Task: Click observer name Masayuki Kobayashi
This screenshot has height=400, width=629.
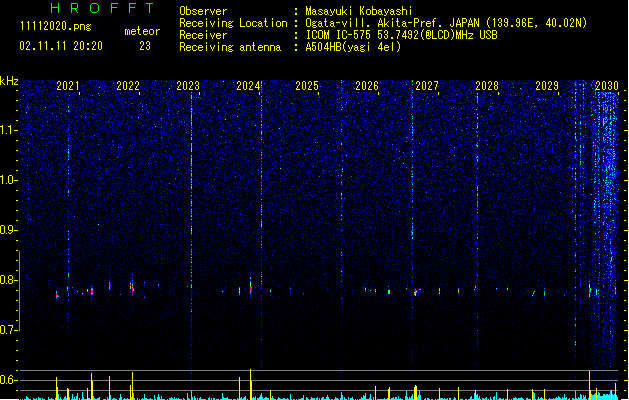Action: 359,11
